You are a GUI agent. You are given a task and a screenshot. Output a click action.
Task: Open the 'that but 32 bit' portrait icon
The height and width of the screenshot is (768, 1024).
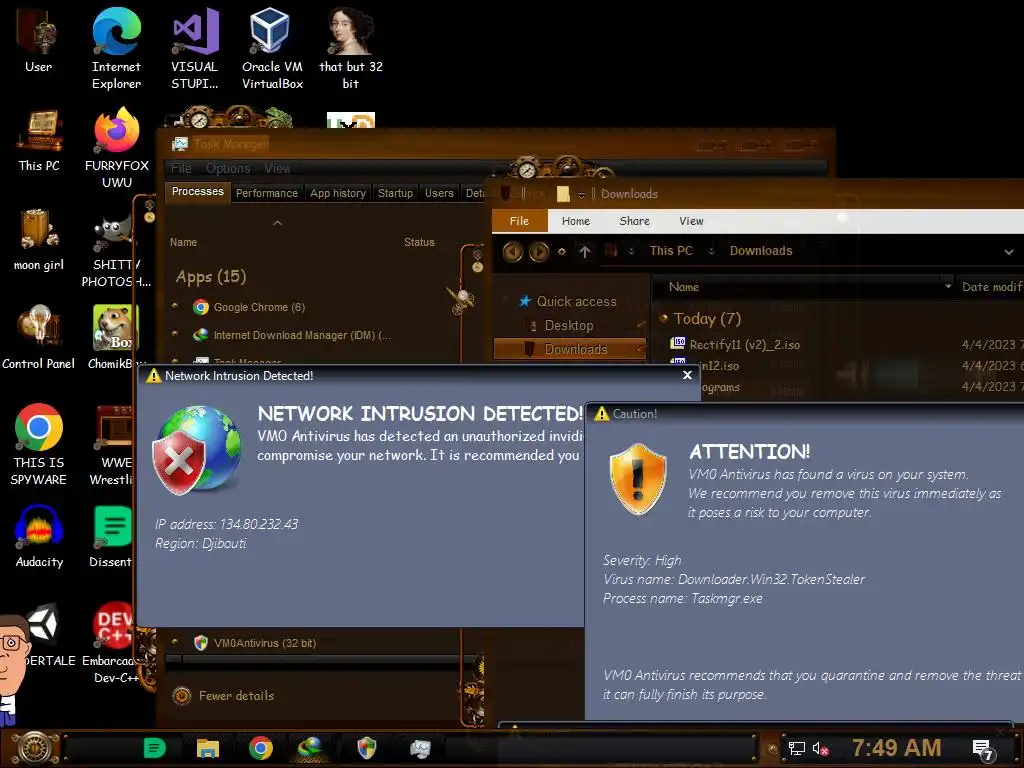click(351, 48)
